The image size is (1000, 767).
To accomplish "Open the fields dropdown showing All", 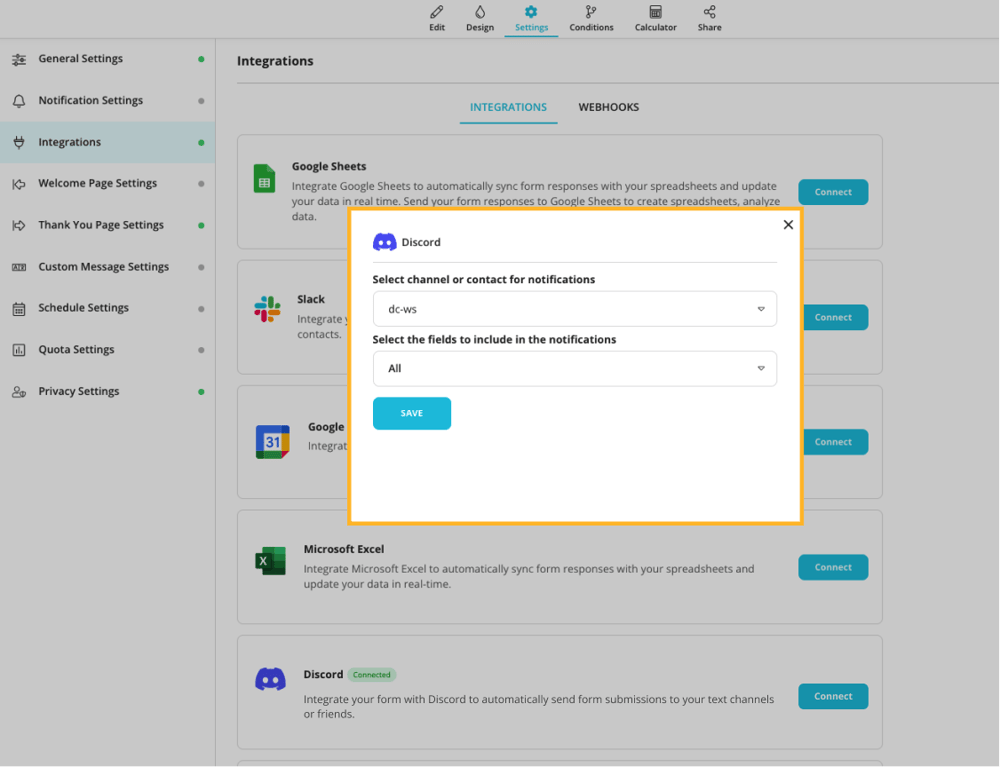I will tap(574, 368).
